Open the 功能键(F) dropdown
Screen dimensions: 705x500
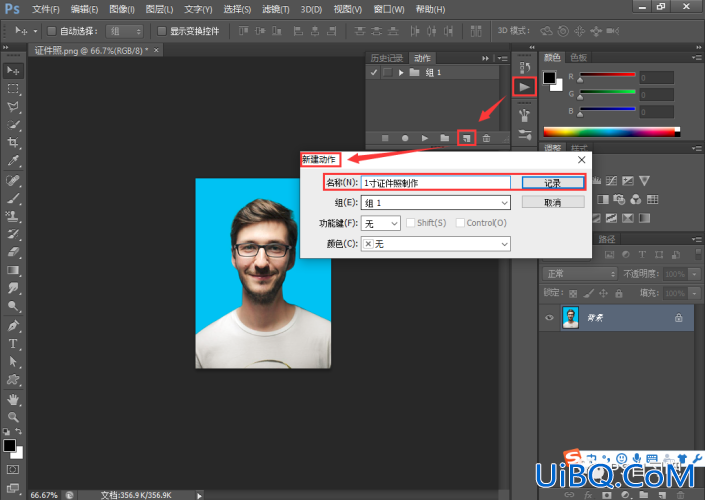coord(381,223)
